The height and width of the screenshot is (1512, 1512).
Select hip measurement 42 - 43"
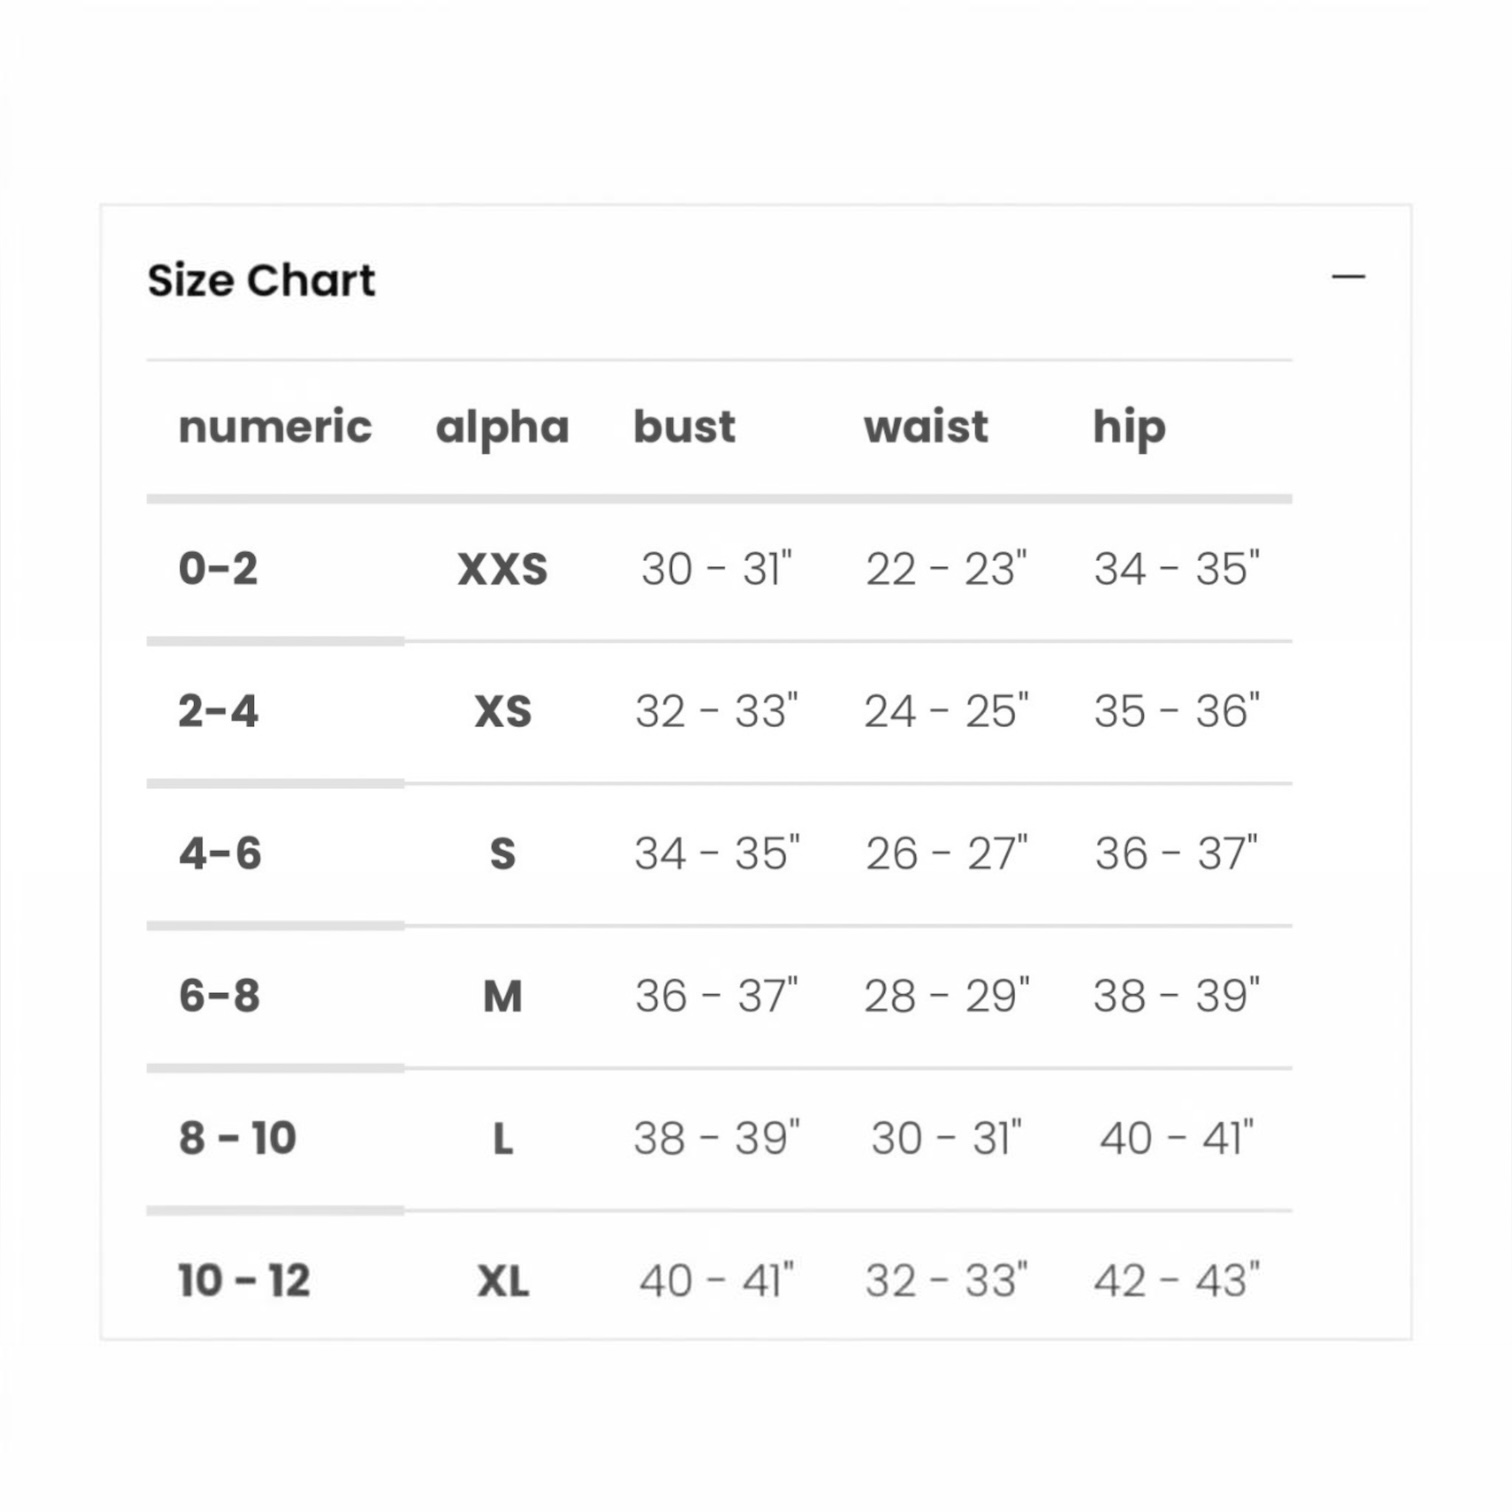(x=1176, y=1280)
